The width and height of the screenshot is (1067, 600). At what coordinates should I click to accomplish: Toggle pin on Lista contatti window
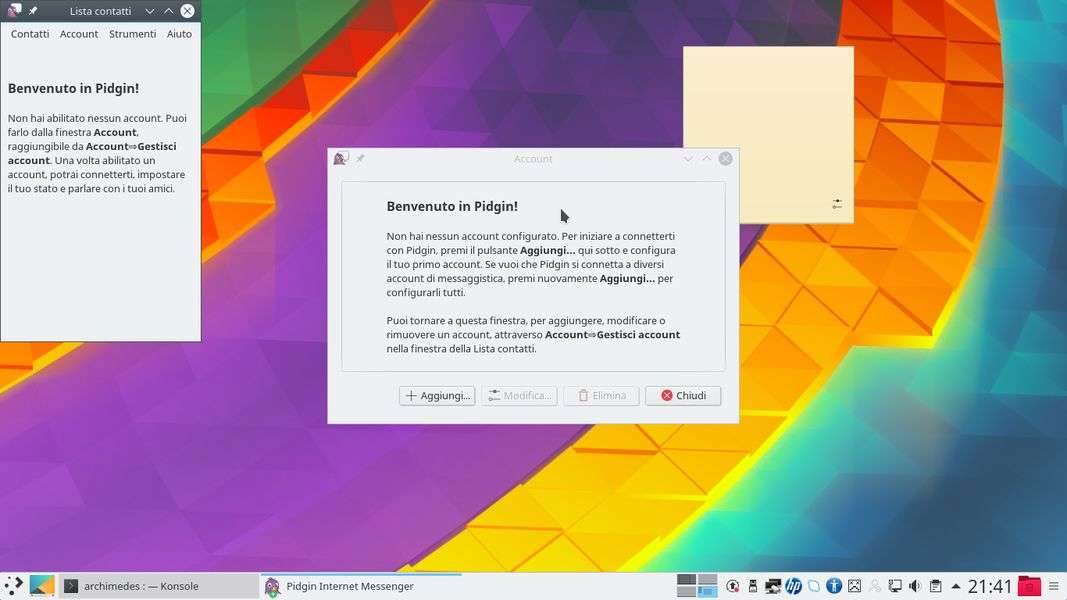coord(33,11)
